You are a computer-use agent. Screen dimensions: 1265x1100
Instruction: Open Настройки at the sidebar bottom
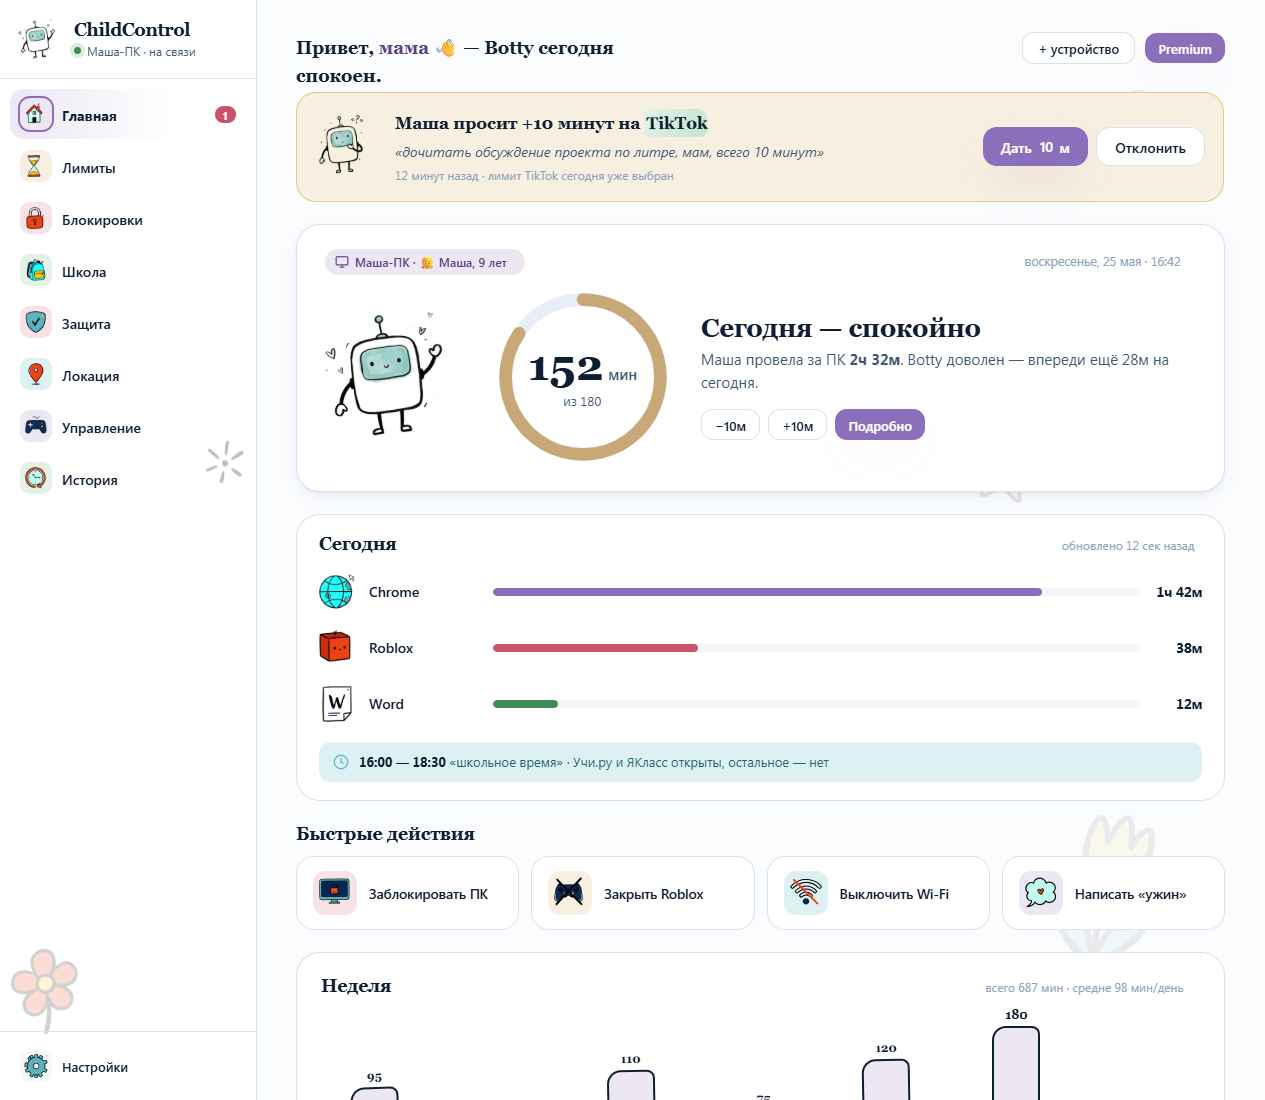coord(128,1066)
